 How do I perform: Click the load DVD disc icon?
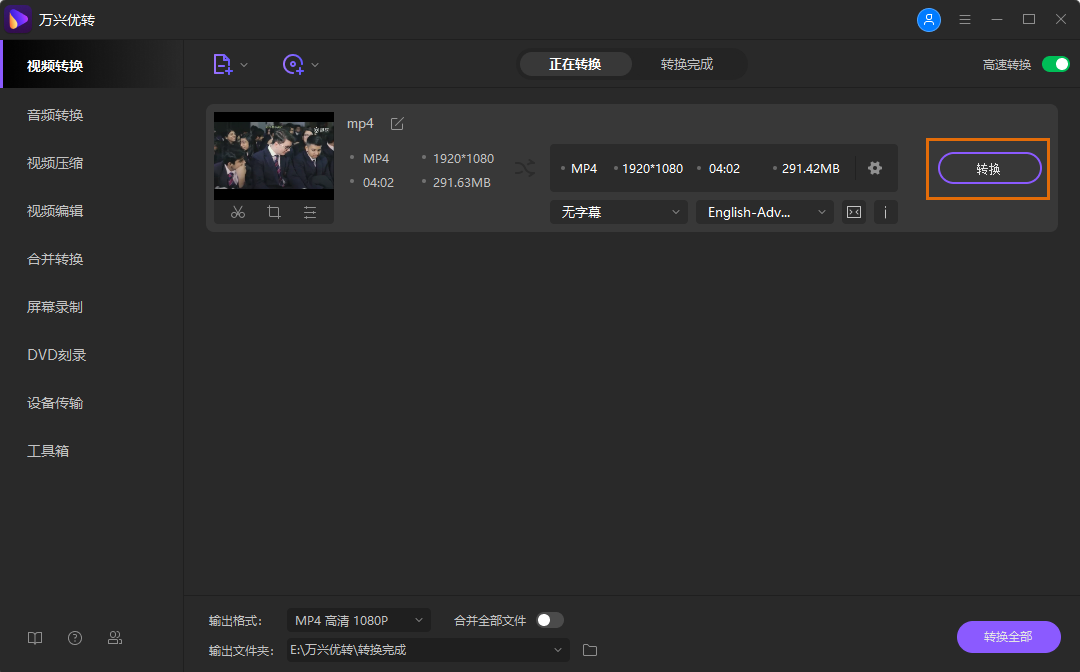point(293,64)
